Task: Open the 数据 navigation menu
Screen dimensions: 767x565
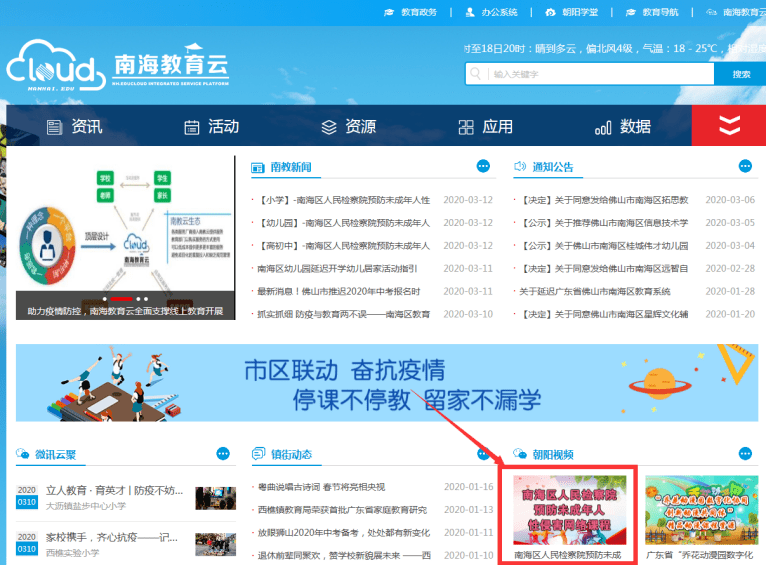Action: coord(623,127)
